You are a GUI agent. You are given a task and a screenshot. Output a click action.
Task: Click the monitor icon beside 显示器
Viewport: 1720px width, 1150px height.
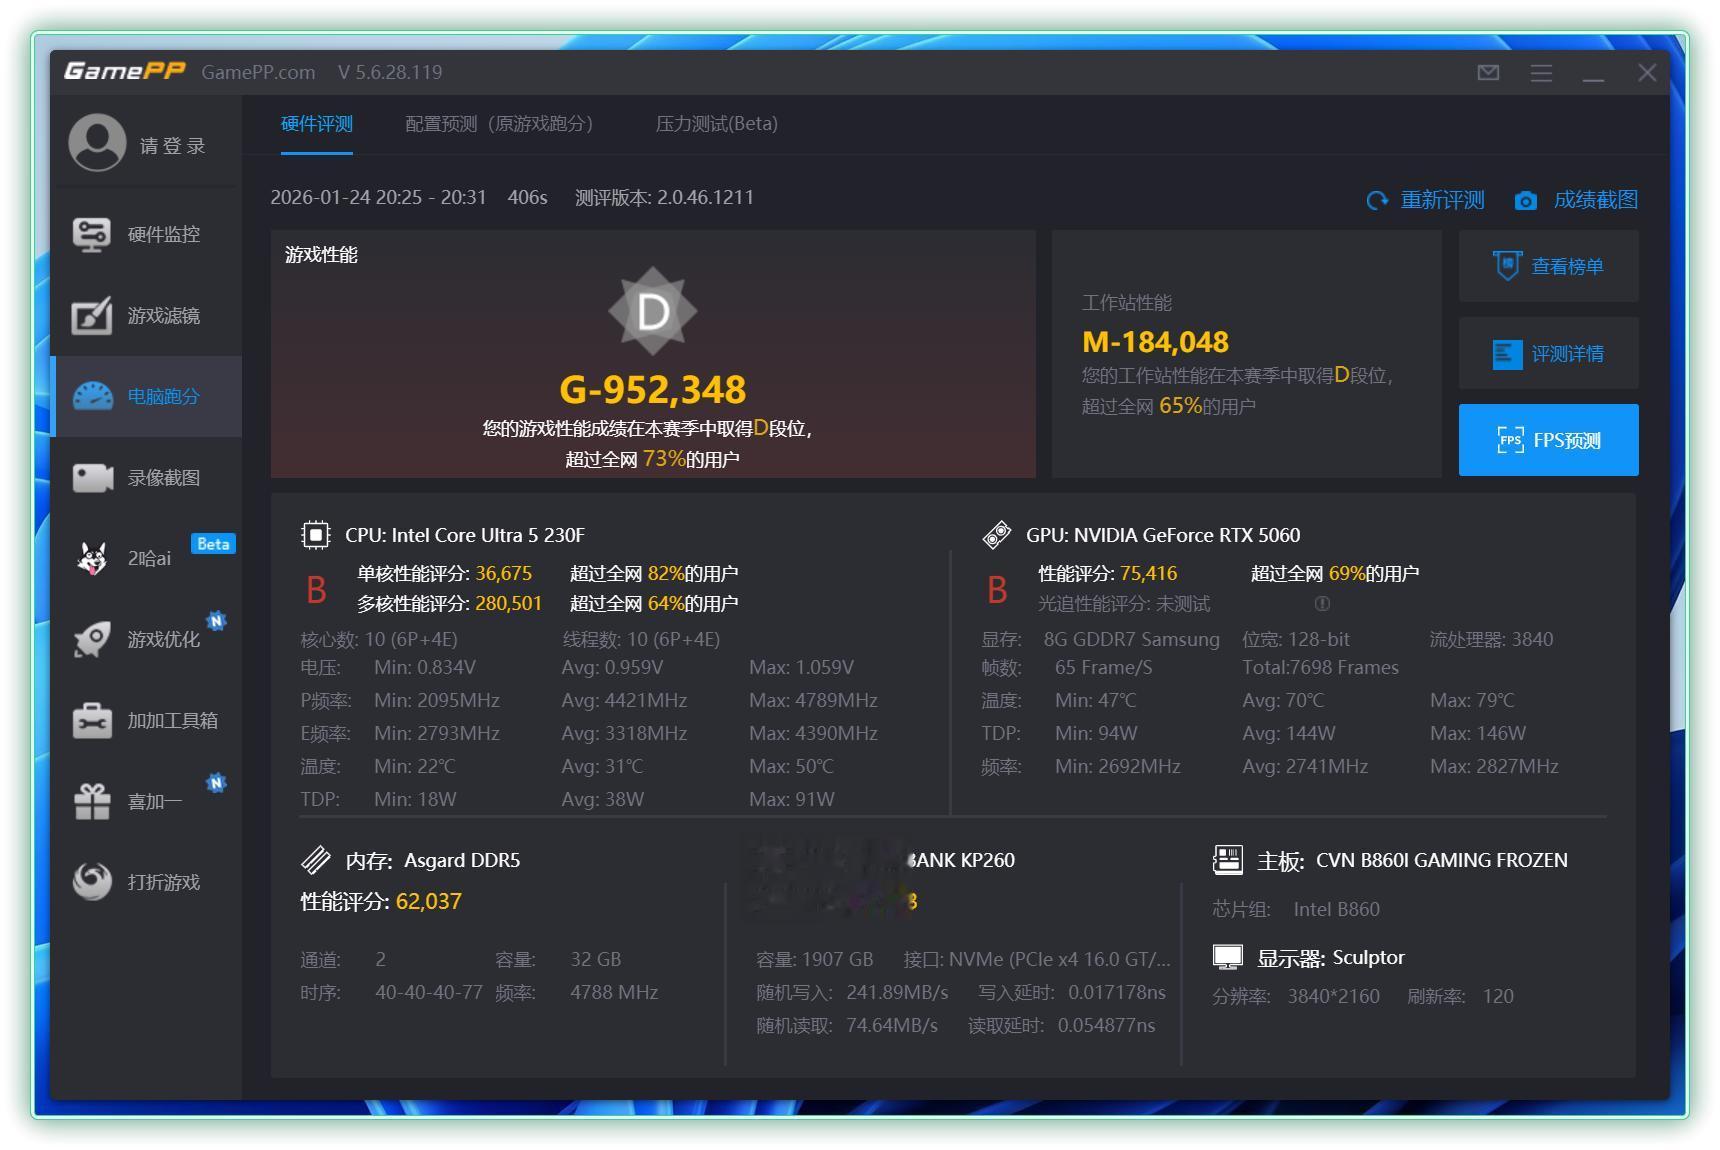click(x=1227, y=958)
